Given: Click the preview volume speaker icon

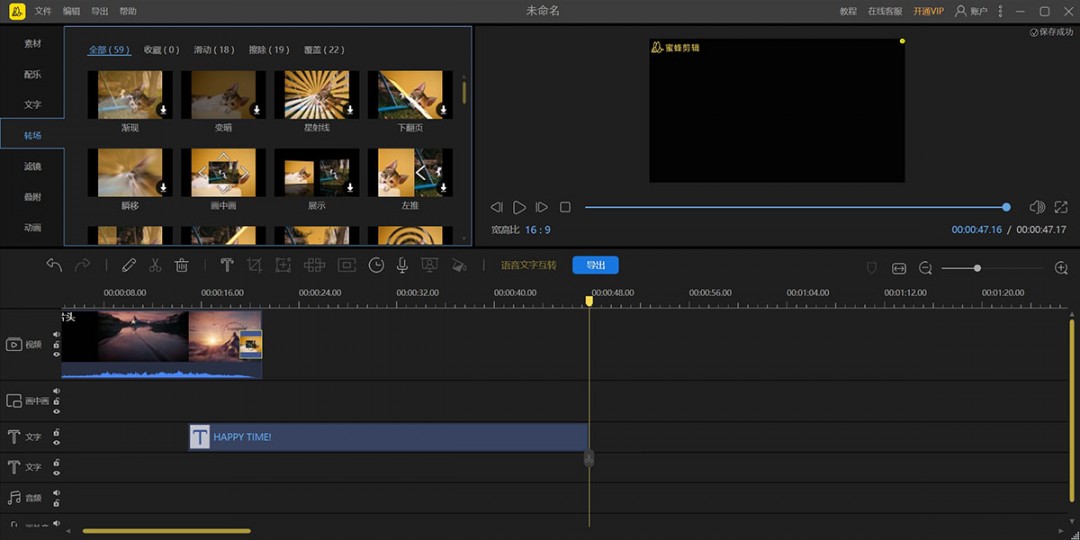Looking at the screenshot, I should pyautogui.click(x=1037, y=207).
